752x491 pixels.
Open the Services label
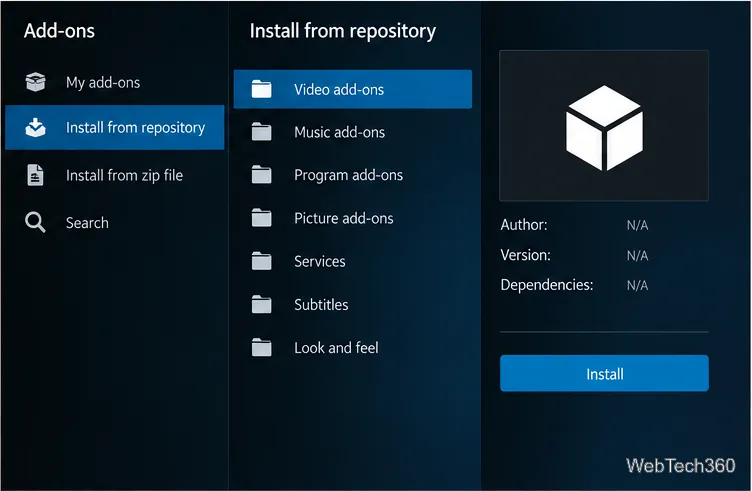point(320,261)
